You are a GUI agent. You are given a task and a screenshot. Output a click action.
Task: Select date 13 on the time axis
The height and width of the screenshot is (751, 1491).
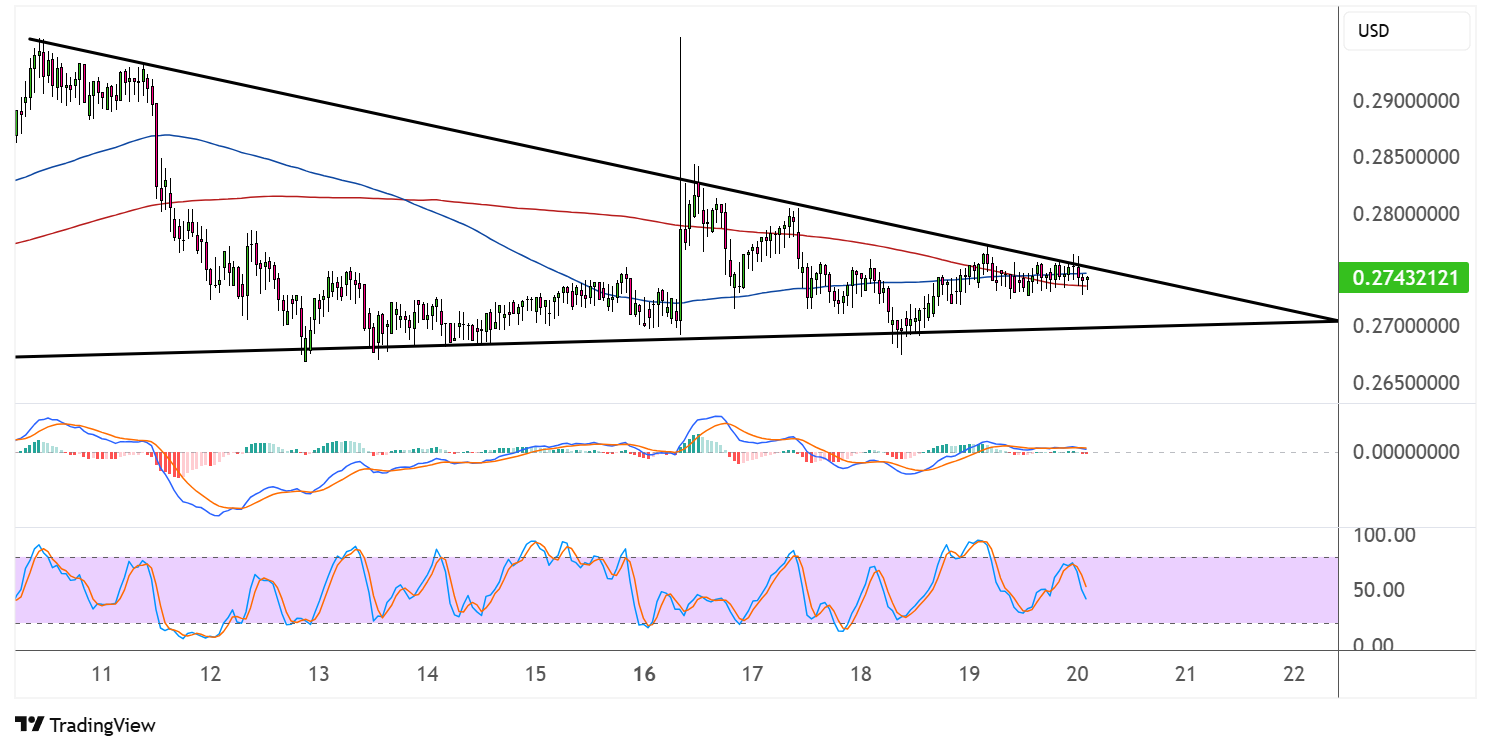click(318, 674)
